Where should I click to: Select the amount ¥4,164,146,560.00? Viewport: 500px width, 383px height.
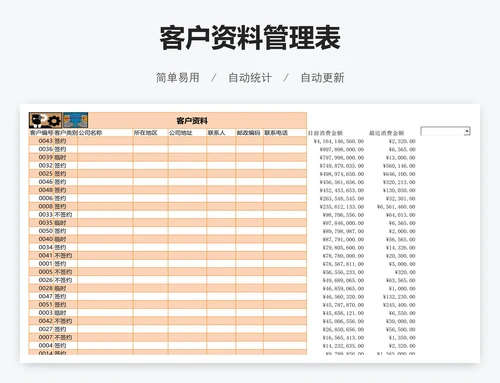coord(339,141)
